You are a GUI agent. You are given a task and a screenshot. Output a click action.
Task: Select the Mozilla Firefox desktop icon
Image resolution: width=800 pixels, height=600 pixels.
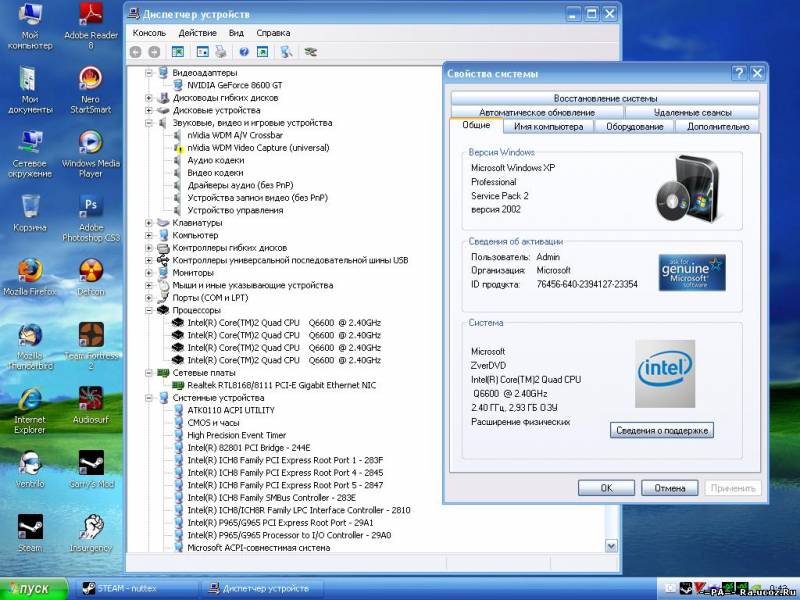30,278
